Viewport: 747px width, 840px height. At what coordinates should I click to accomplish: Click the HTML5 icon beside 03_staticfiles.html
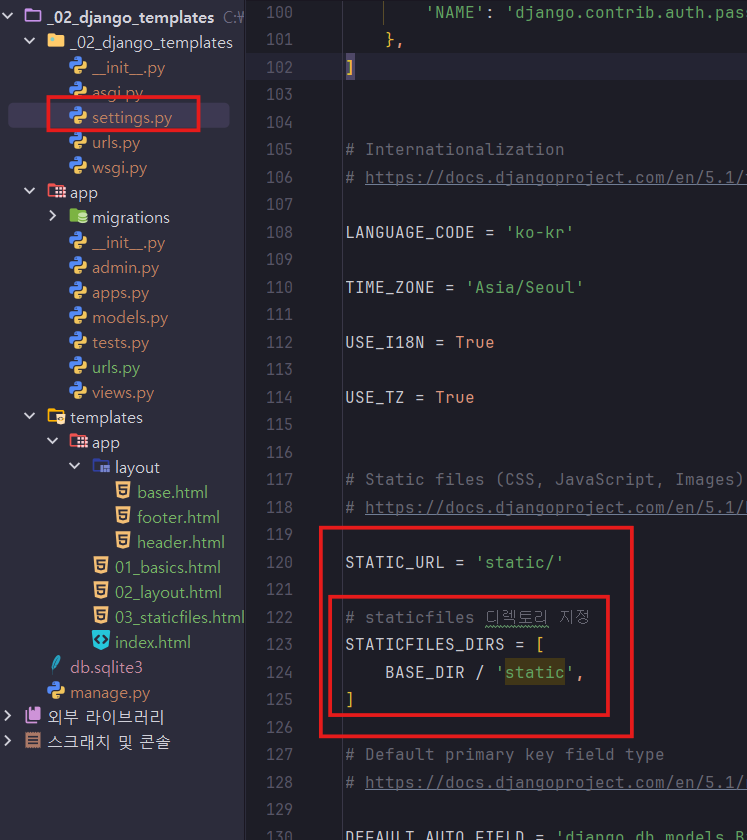(101, 615)
